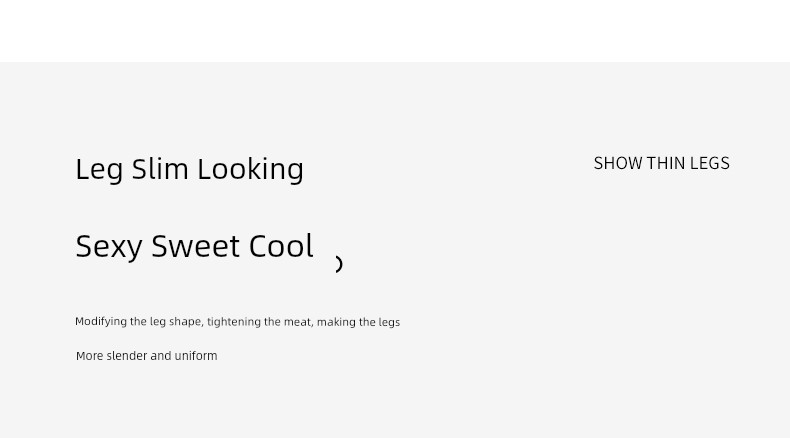This screenshot has width=790, height=438.
Task: Click the phrase making the legs
Action: (358, 322)
